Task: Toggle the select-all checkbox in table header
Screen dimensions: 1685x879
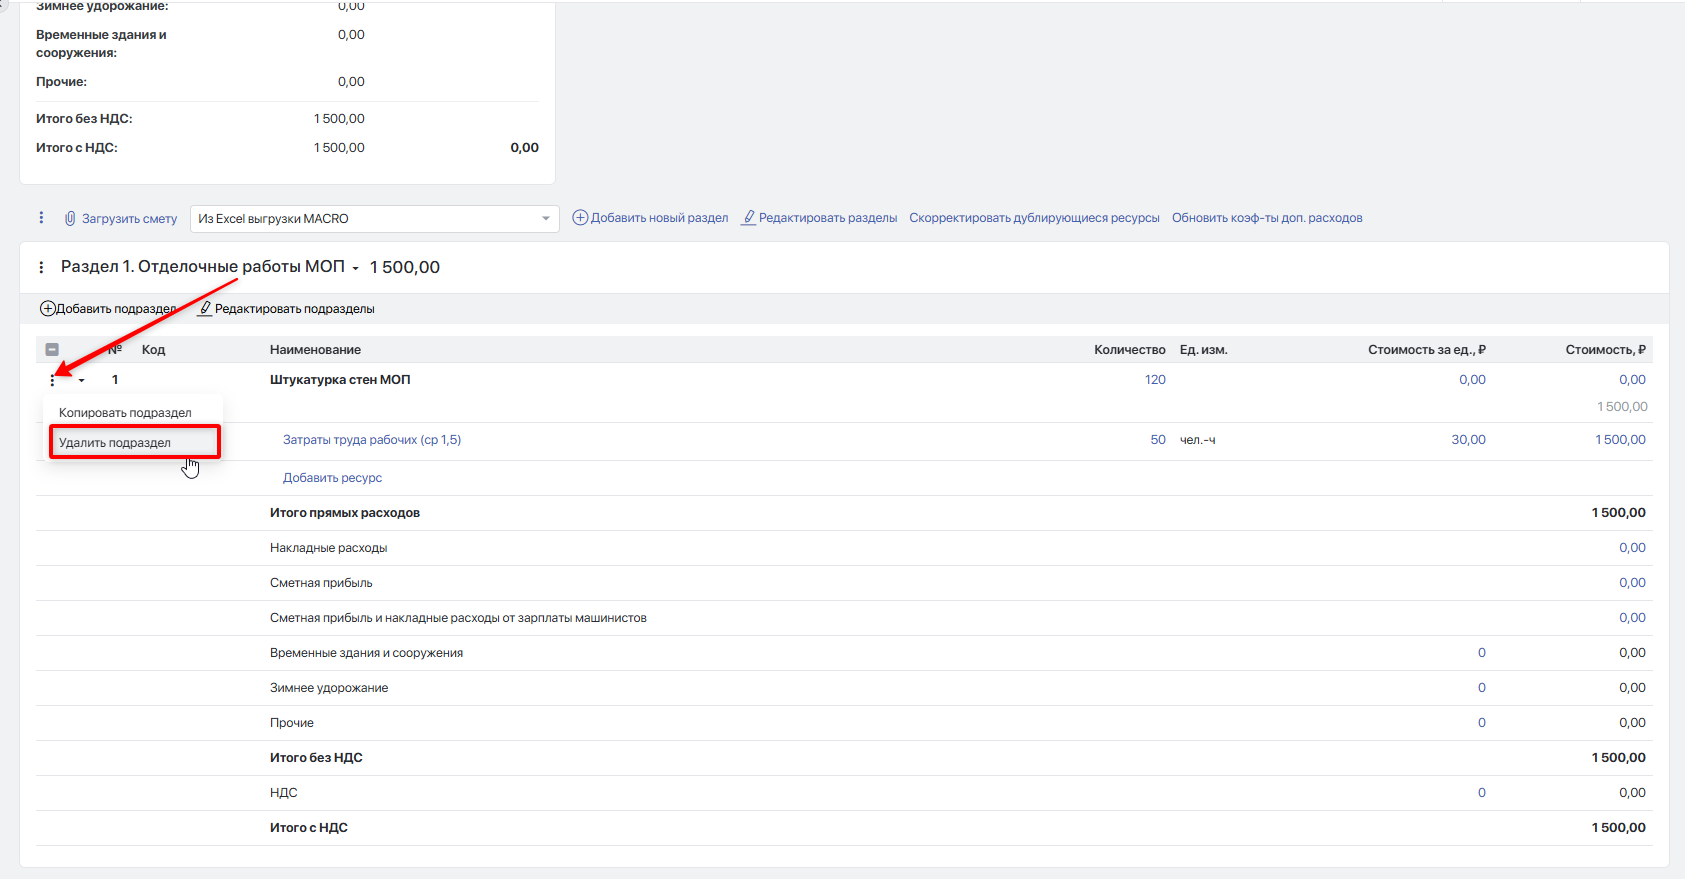Action: (x=52, y=350)
